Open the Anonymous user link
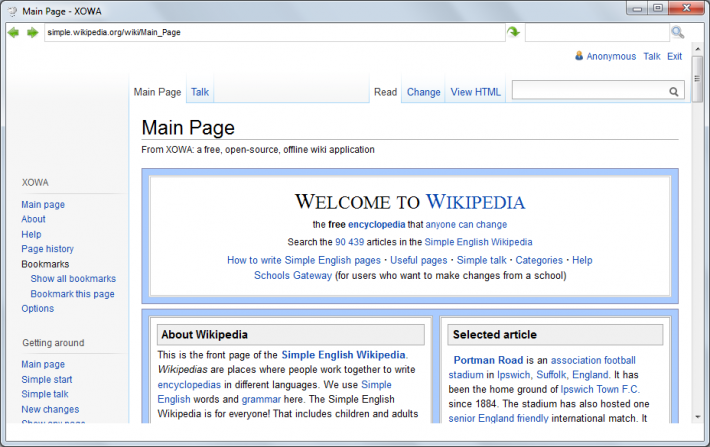This screenshot has width=710, height=447. pos(611,56)
